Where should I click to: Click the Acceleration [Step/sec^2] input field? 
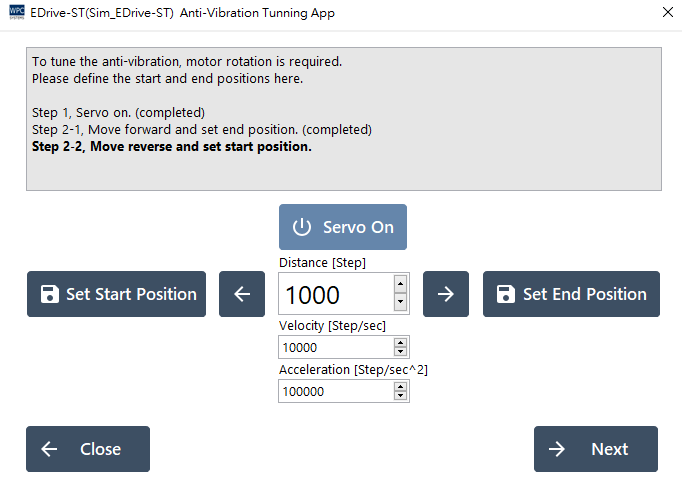335,392
